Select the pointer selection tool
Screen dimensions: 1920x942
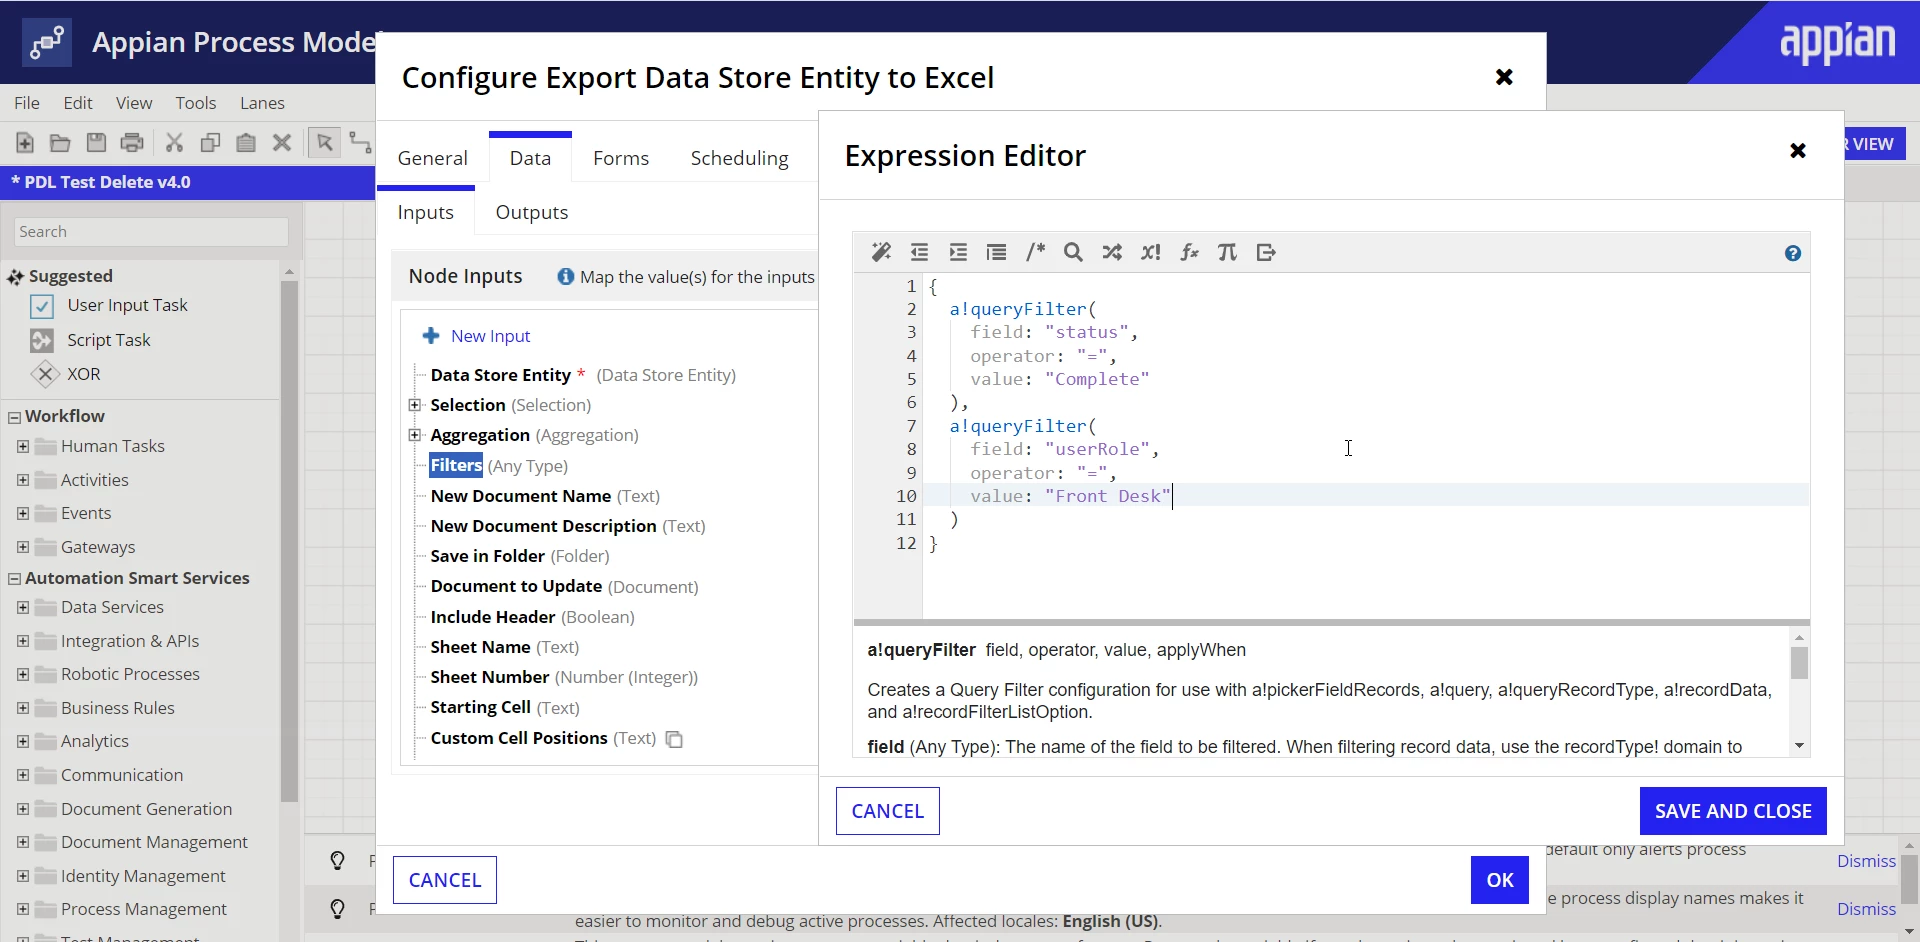(324, 142)
